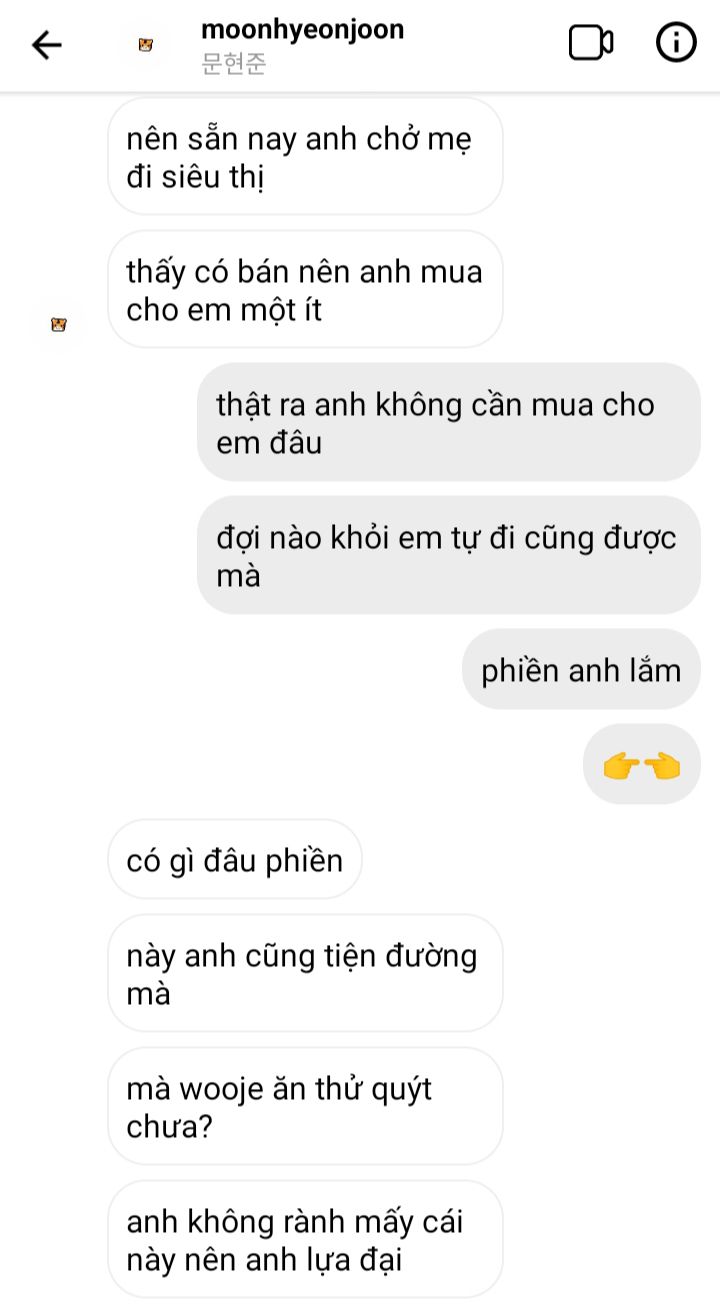This screenshot has width=720, height=1308.
Task: Open the profile avatar in header
Action: coord(146,45)
